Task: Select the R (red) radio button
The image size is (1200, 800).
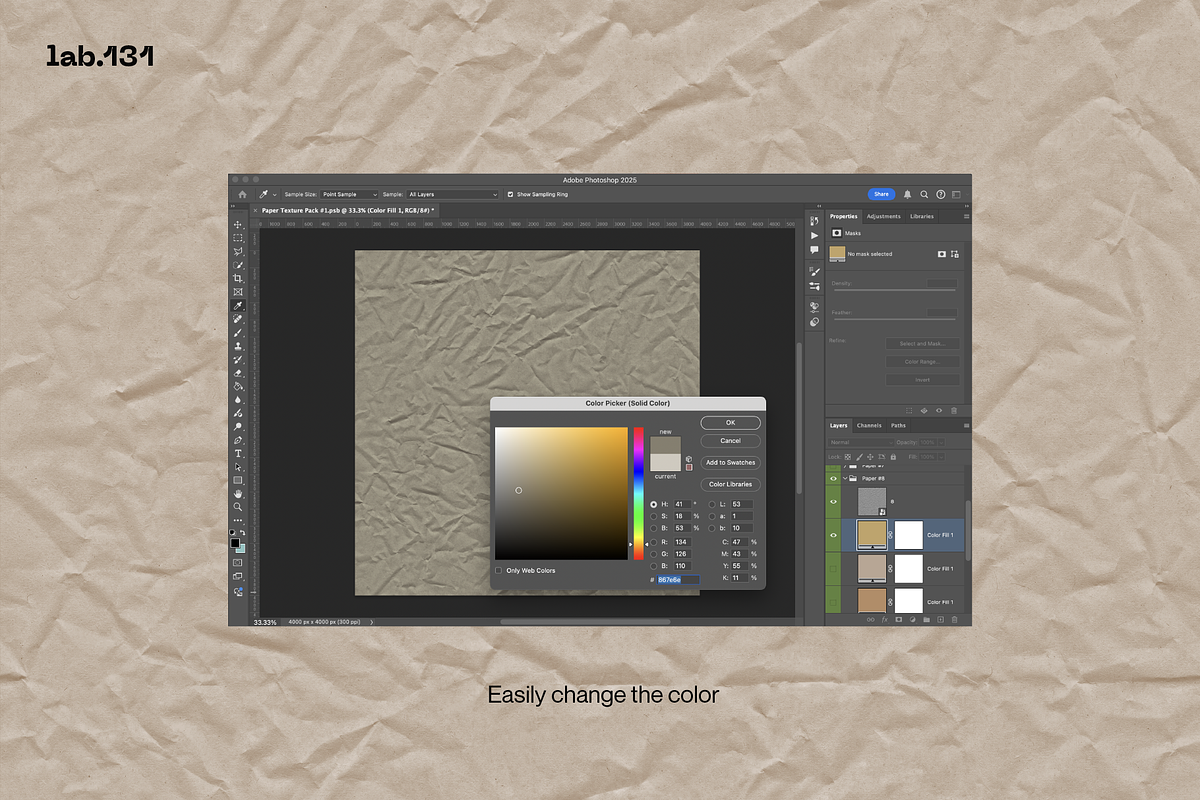Action: pyautogui.click(x=654, y=542)
